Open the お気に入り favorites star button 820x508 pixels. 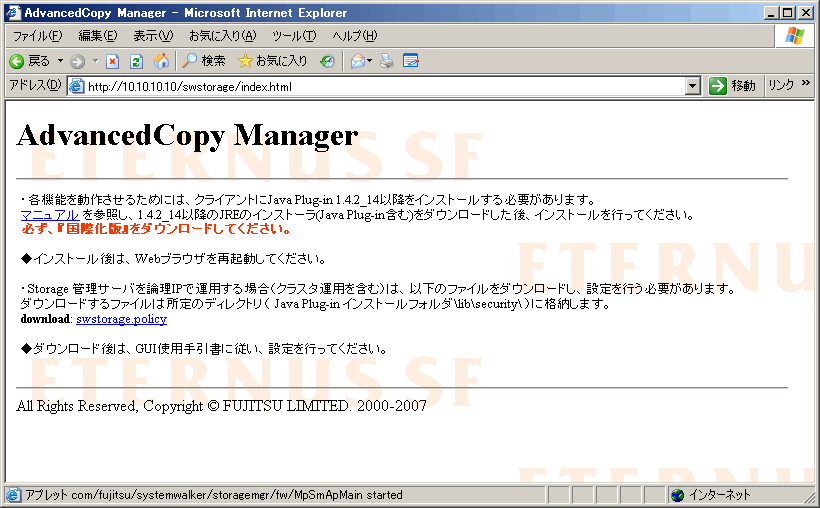(272, 61)
